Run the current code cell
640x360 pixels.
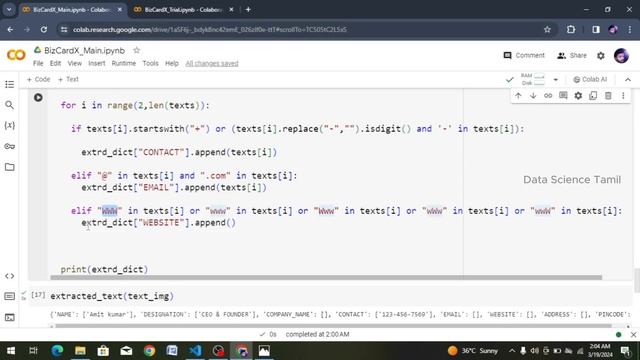coord(38,98)
